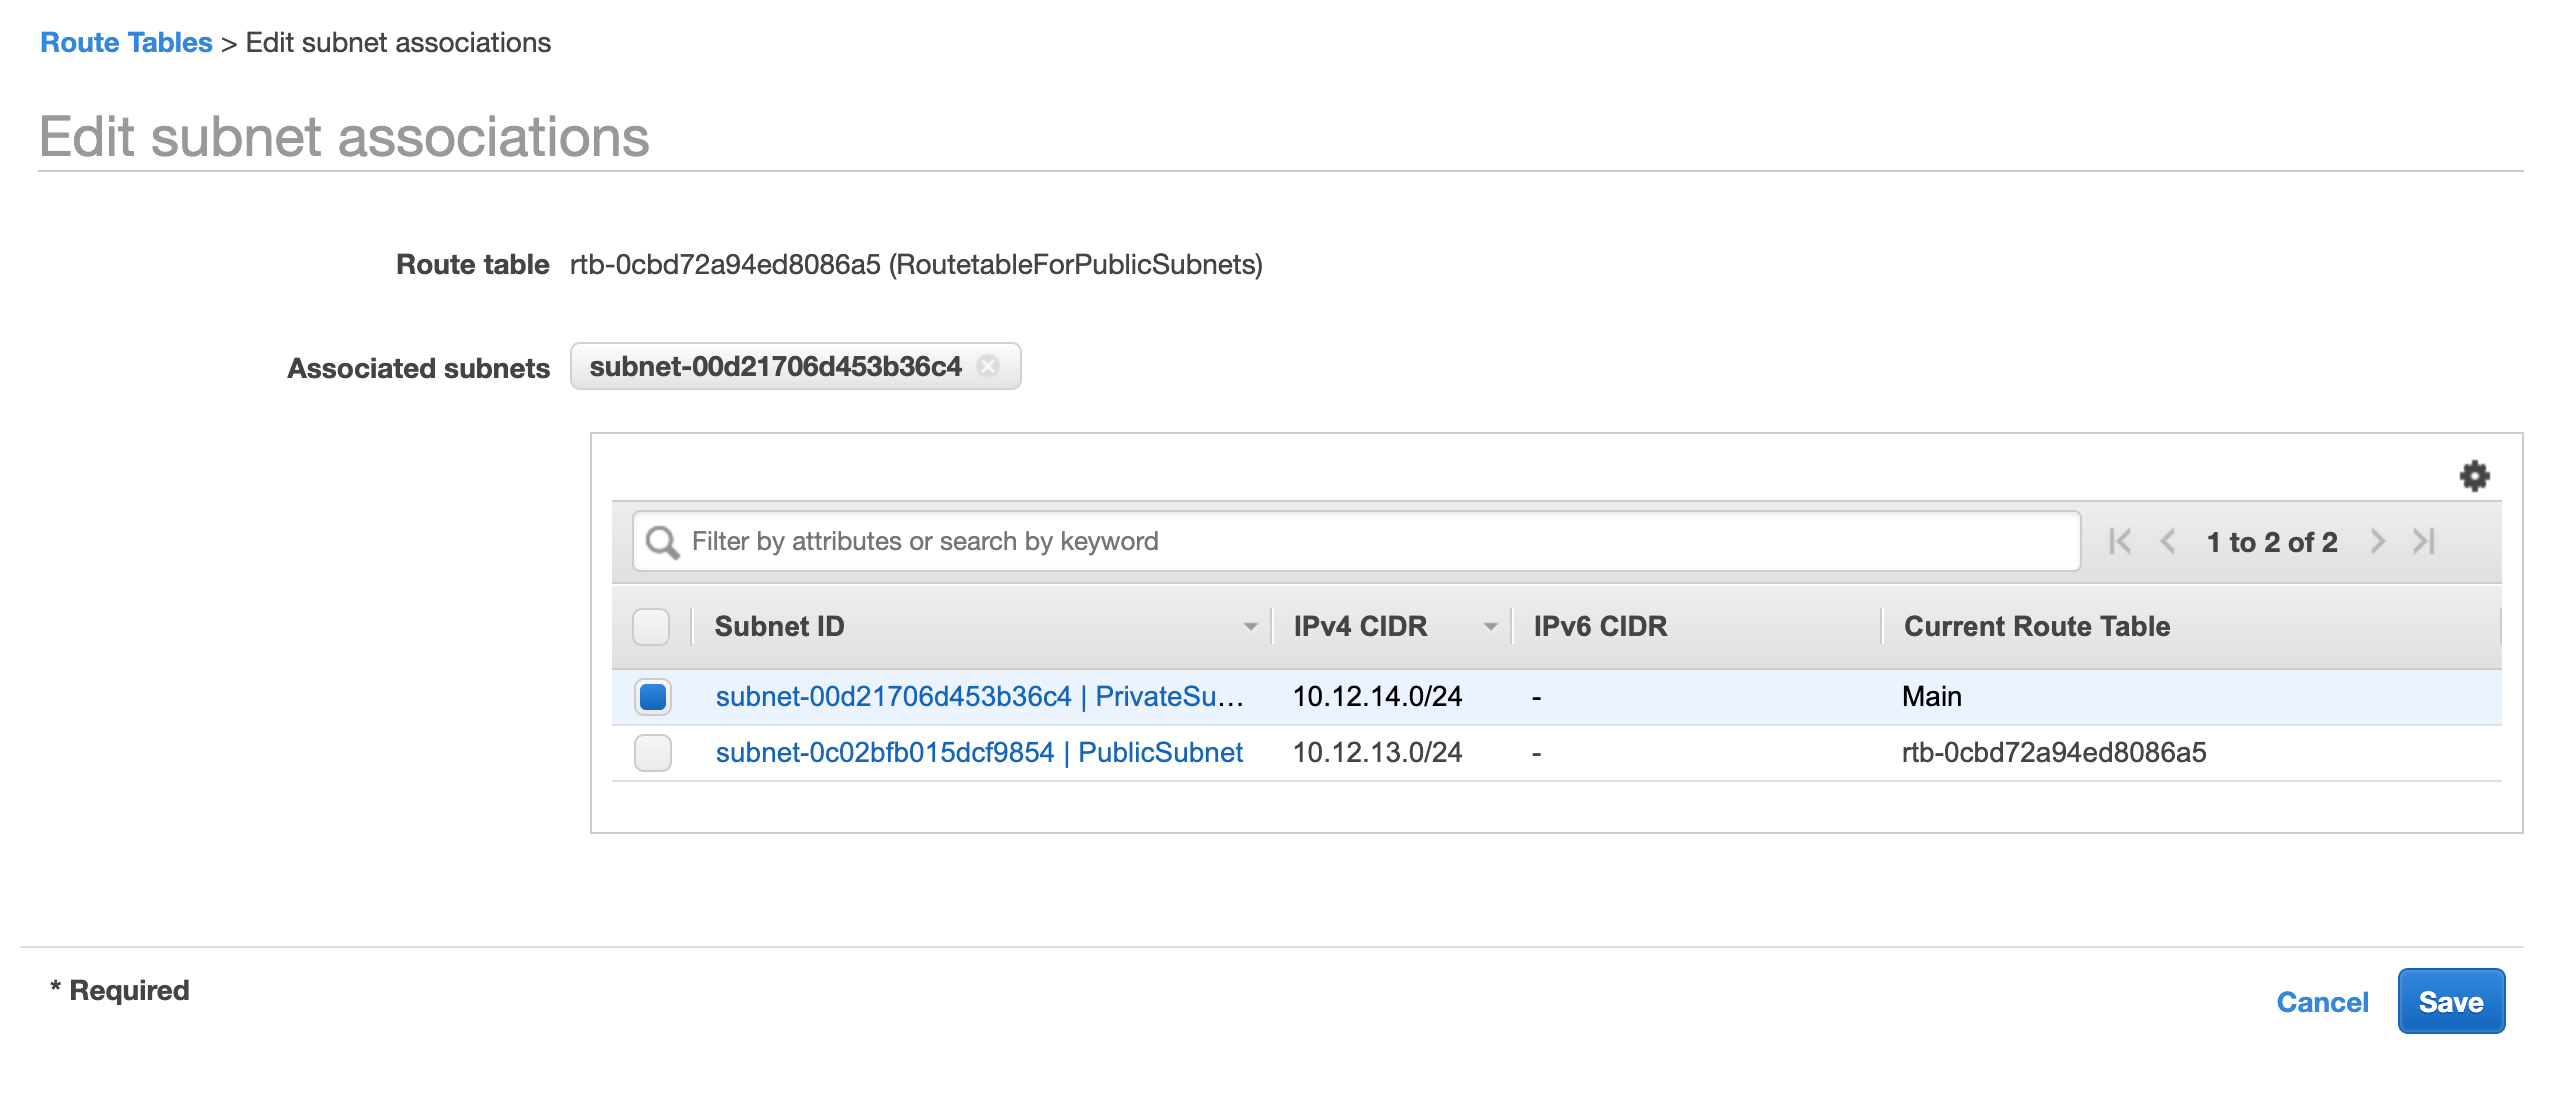Click the IPv6 CIDR column header
This screenshot has width=2552, height=1102.
click(x=1600, y=627)
